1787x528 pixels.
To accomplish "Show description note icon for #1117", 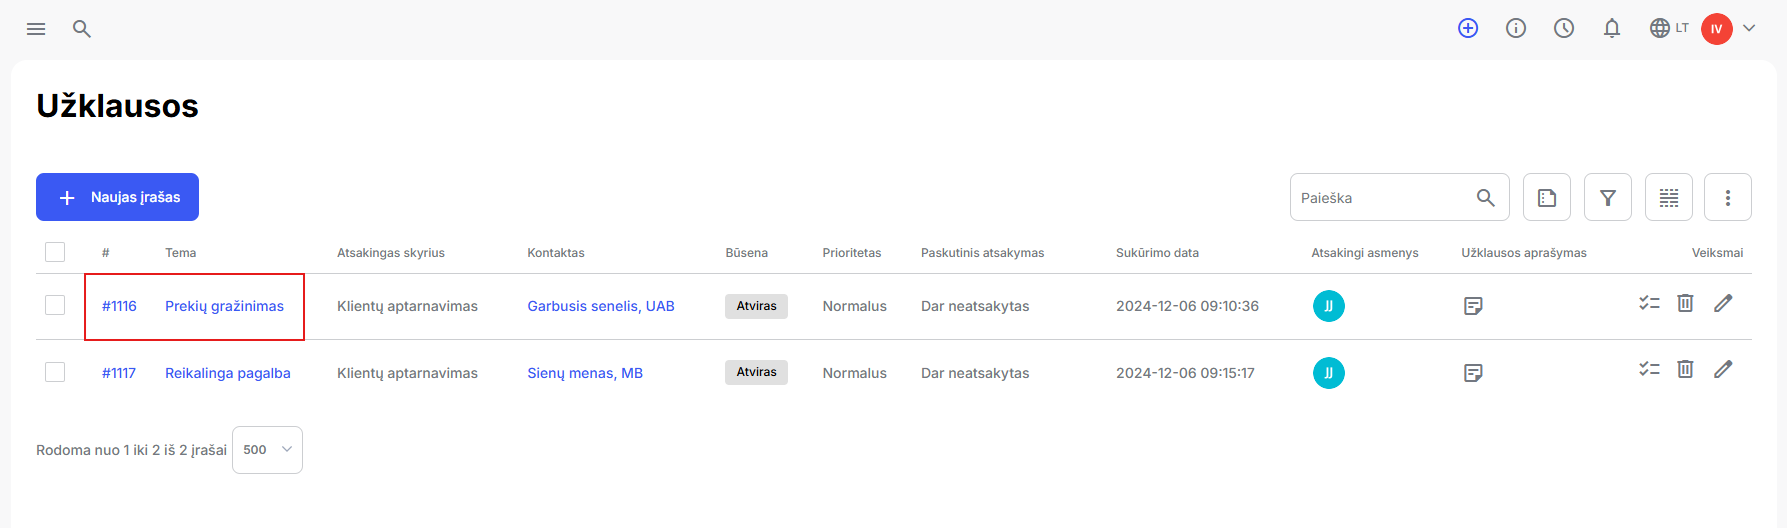I will point(1473,373).
